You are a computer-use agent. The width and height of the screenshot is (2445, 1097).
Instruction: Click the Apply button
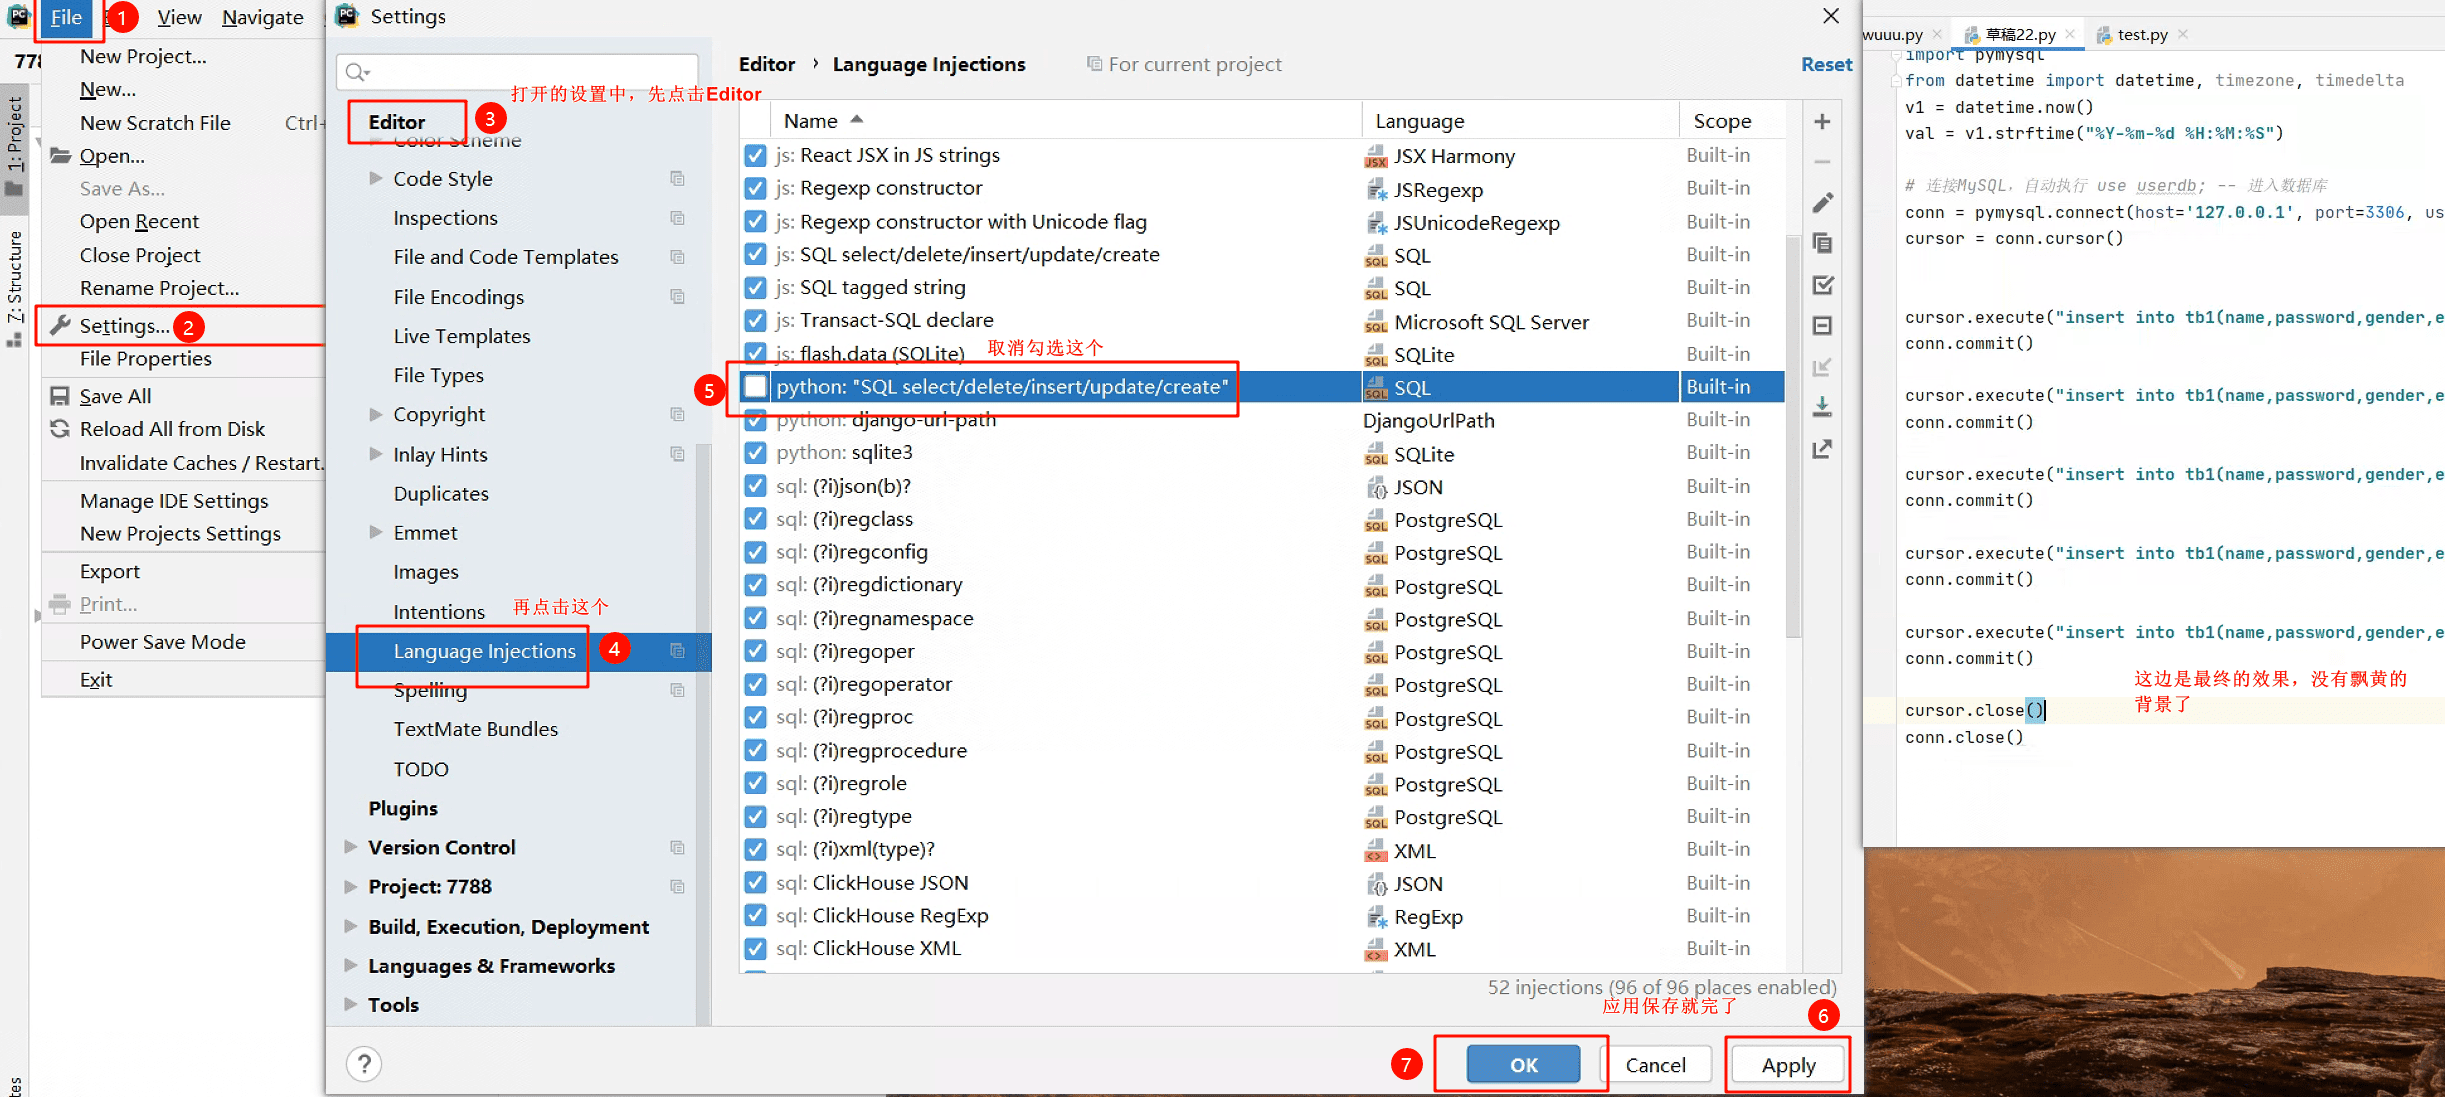point(1788,1065)
